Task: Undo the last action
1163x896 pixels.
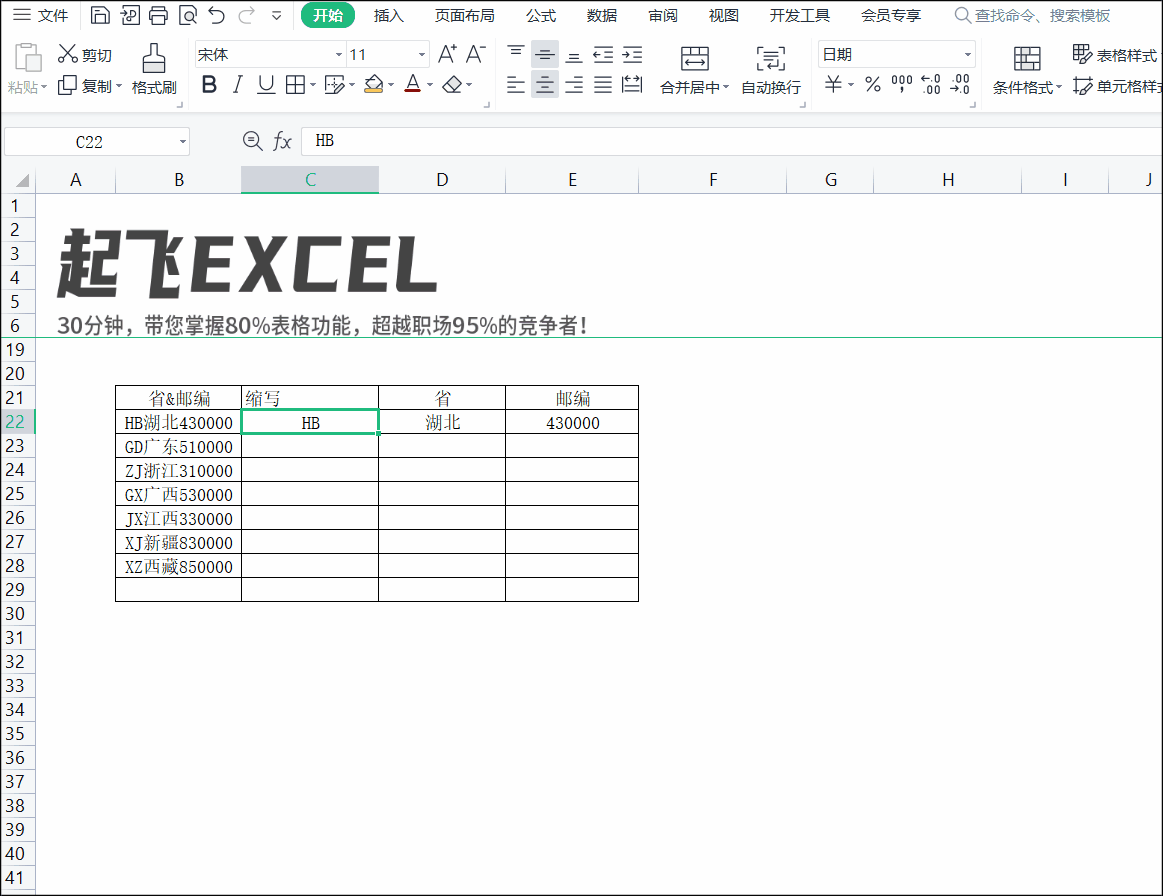Action: pyautogui.click(x=217, y=15)
